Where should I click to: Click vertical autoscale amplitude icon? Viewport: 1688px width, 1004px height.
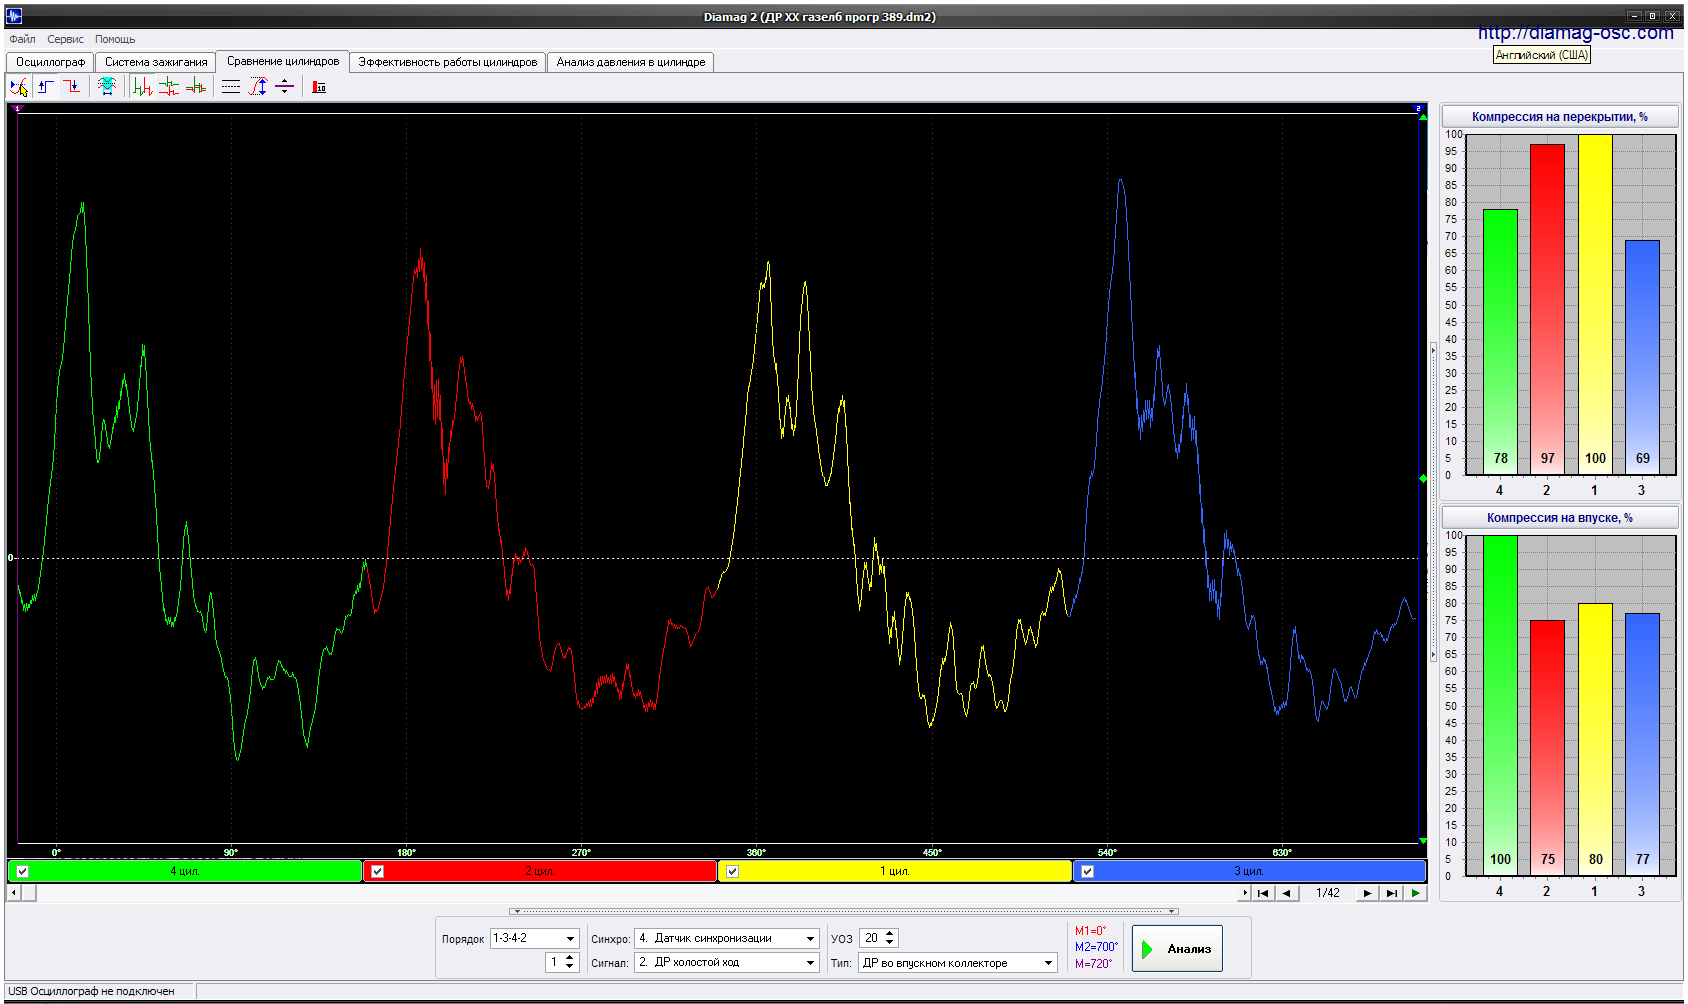pos(258,87)
